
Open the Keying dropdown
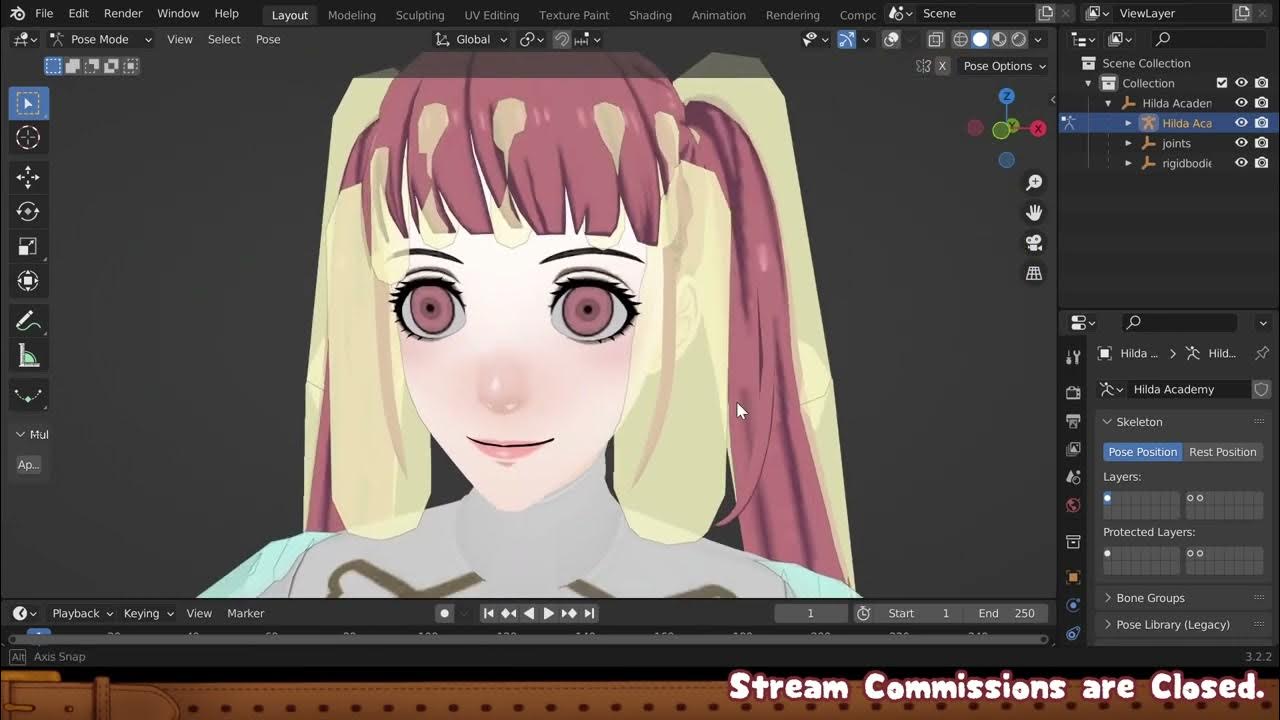click(148, 613)
